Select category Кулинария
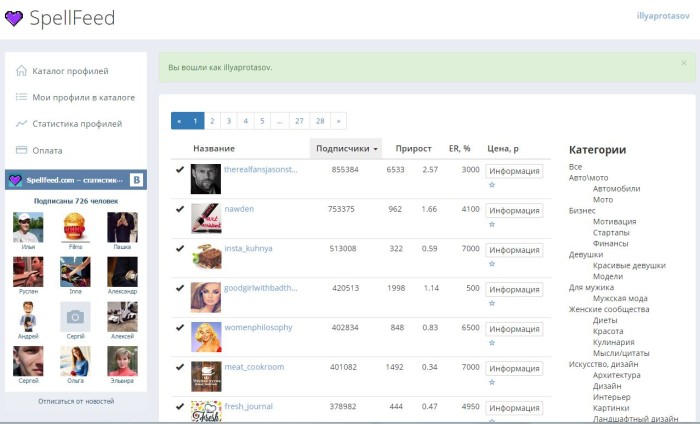Viewport: 700px width, 424px height. tap(613, 342)
